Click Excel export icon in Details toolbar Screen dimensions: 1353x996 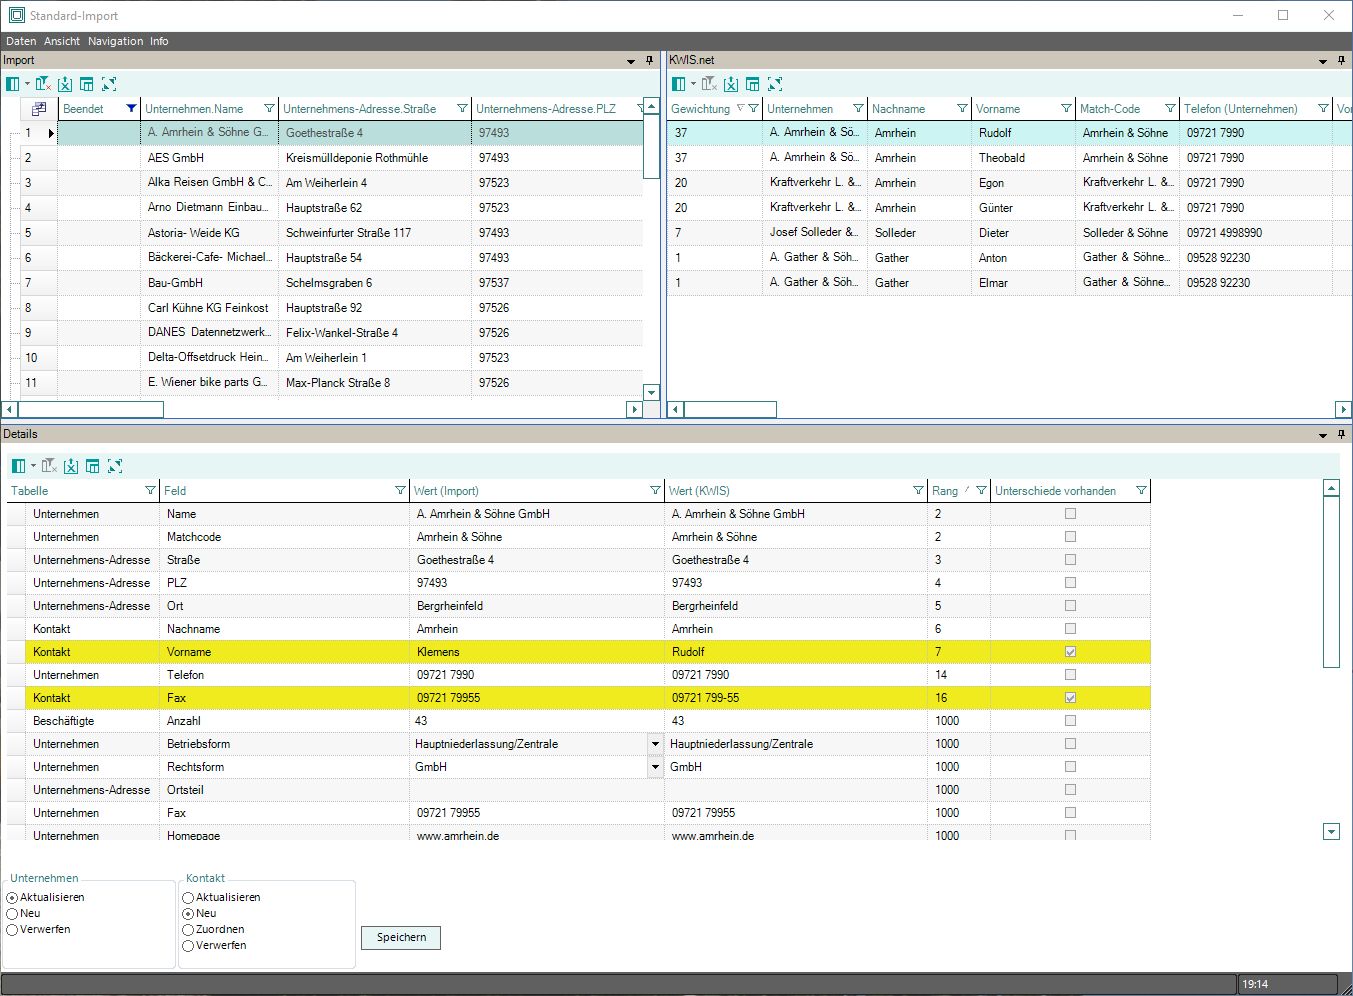71,466
